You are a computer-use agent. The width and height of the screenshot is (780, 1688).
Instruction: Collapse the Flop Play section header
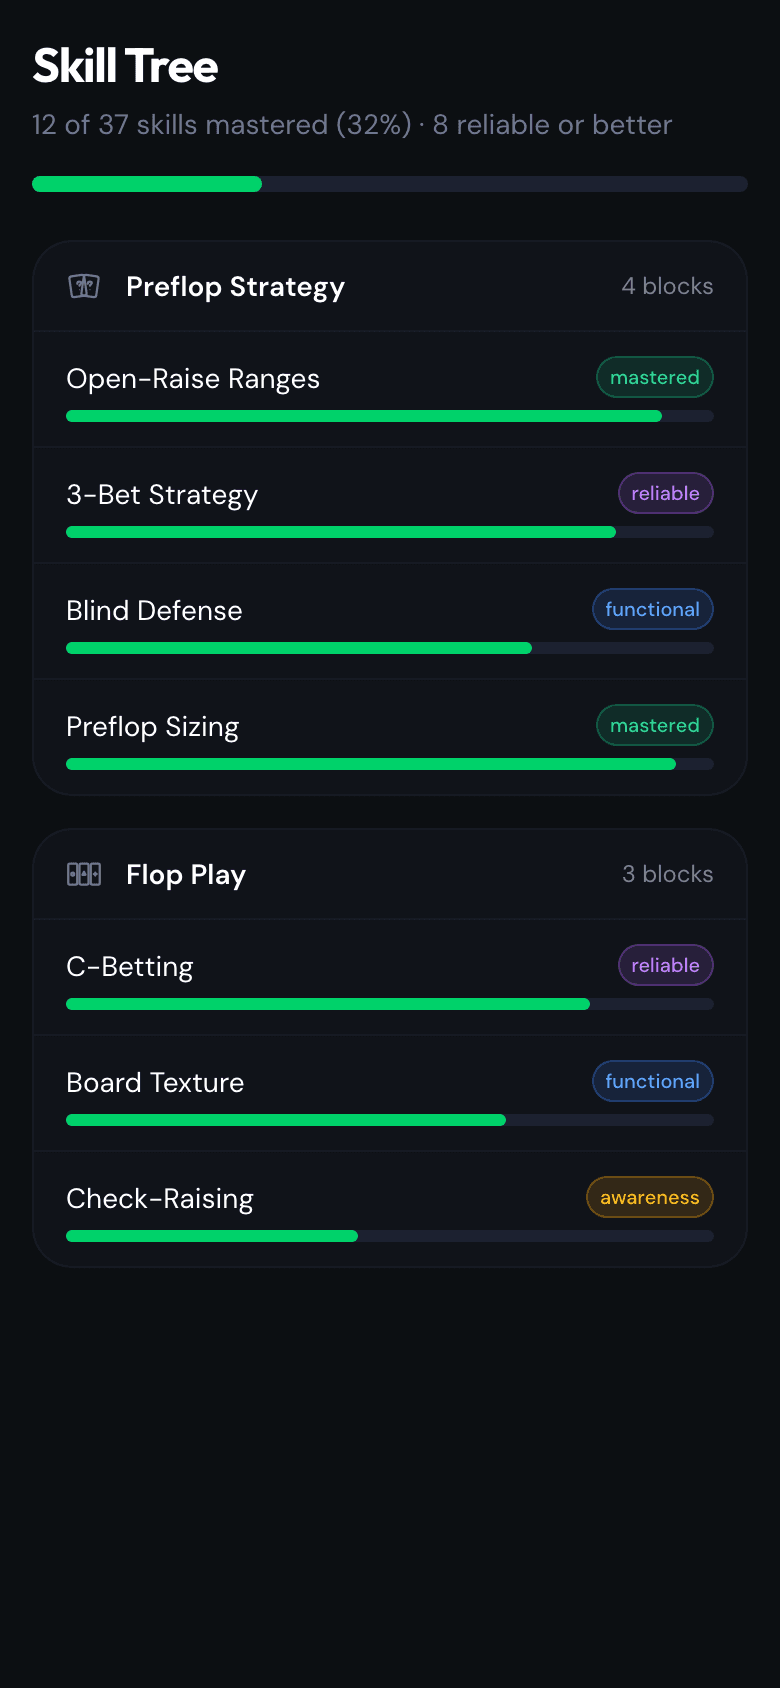[390, 875]
